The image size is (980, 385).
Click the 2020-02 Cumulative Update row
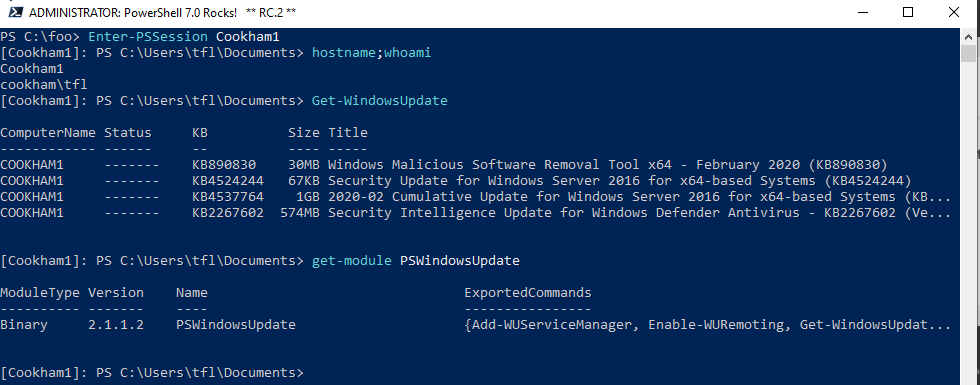(475, 196)
